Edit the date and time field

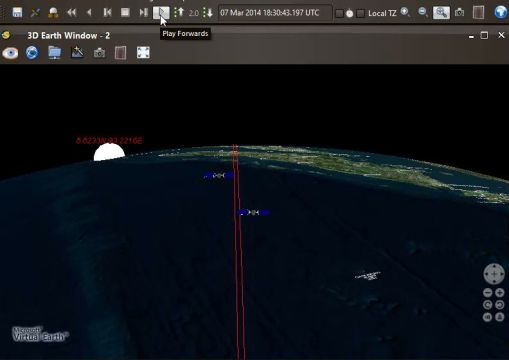click(x=275, y=13)
